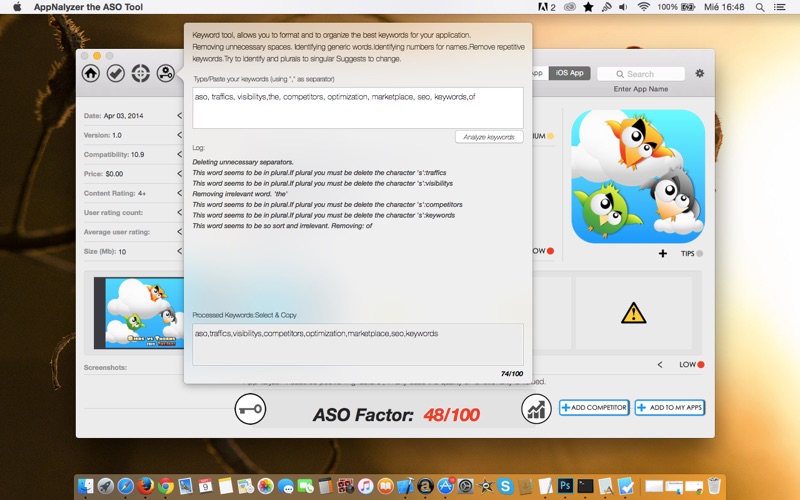Viewport: 800px width, 500px height.
Task: Open Photos from the Dock
Action: click(265, 486)
